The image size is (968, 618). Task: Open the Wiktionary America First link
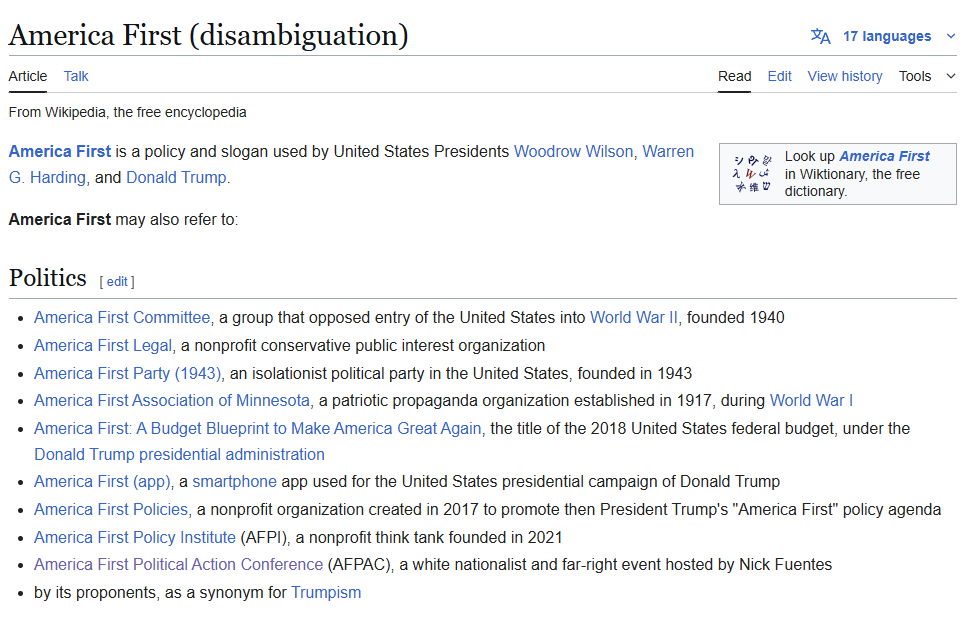884,156
